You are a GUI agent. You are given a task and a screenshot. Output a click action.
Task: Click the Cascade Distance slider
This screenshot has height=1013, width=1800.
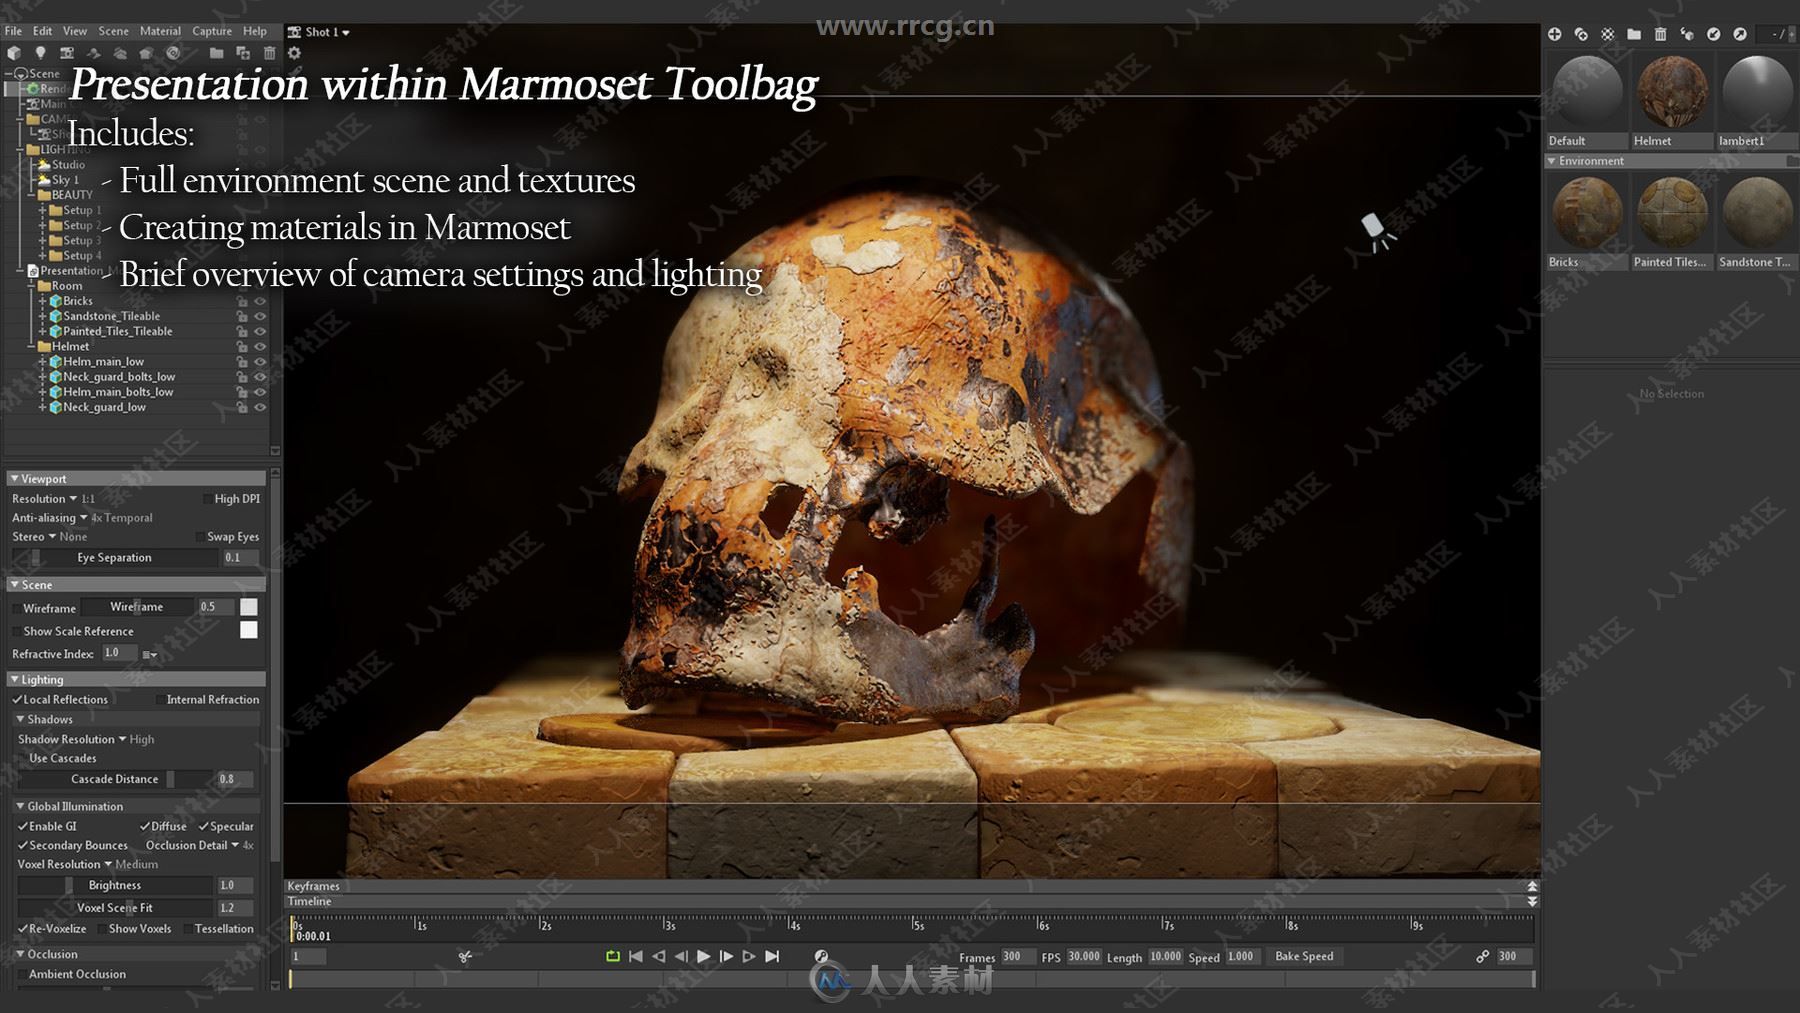(114, 780)
